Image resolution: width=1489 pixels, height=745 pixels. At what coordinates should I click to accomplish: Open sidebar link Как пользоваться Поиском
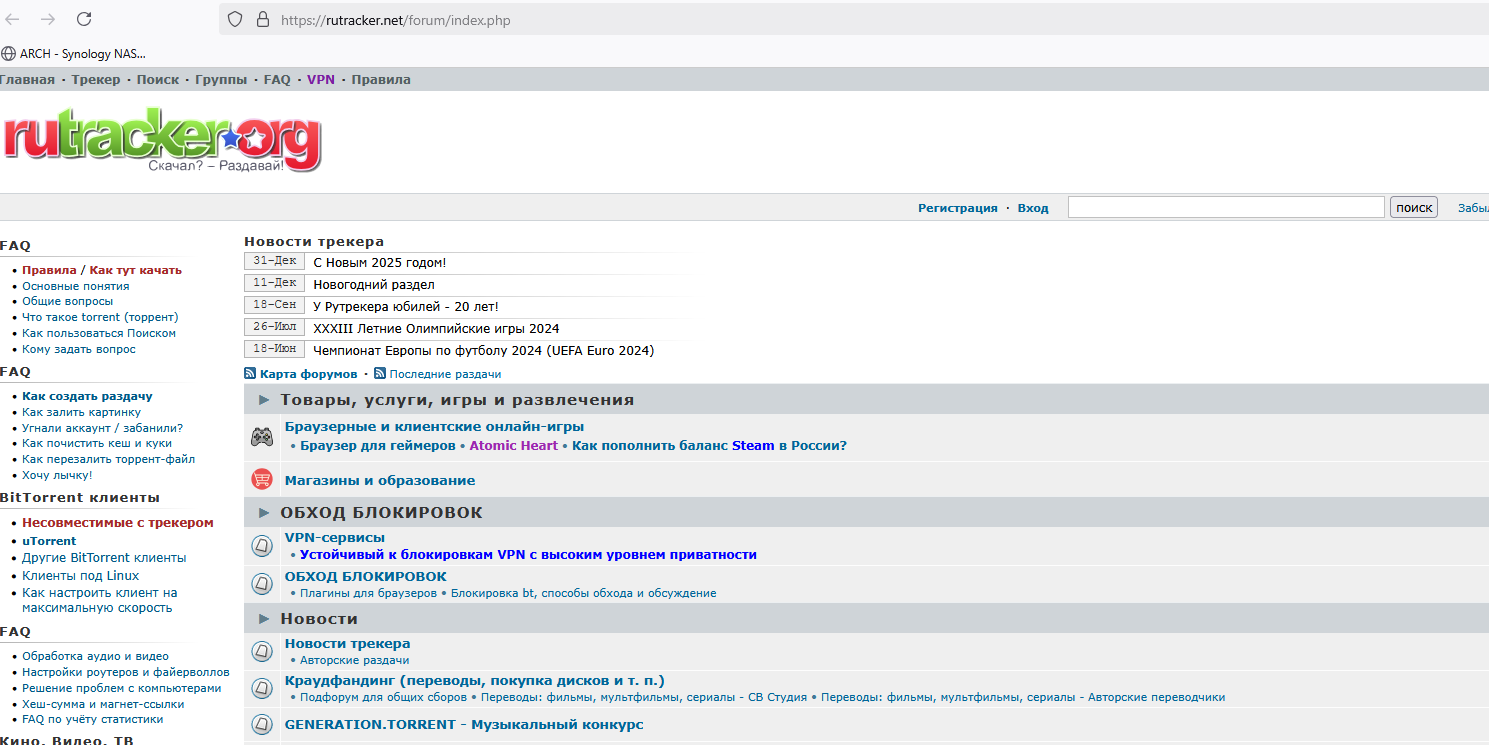pos(99,333)
